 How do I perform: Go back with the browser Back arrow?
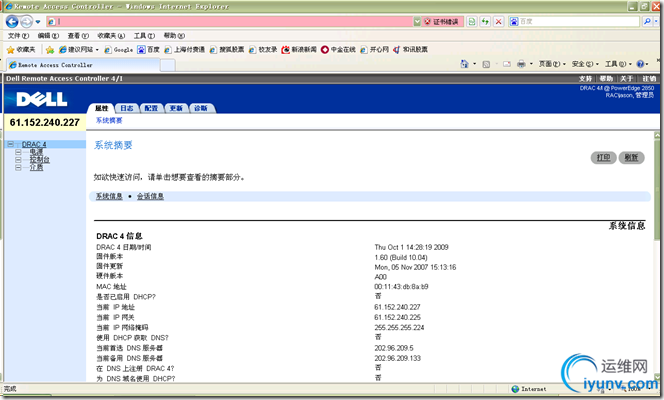[12, 21]
